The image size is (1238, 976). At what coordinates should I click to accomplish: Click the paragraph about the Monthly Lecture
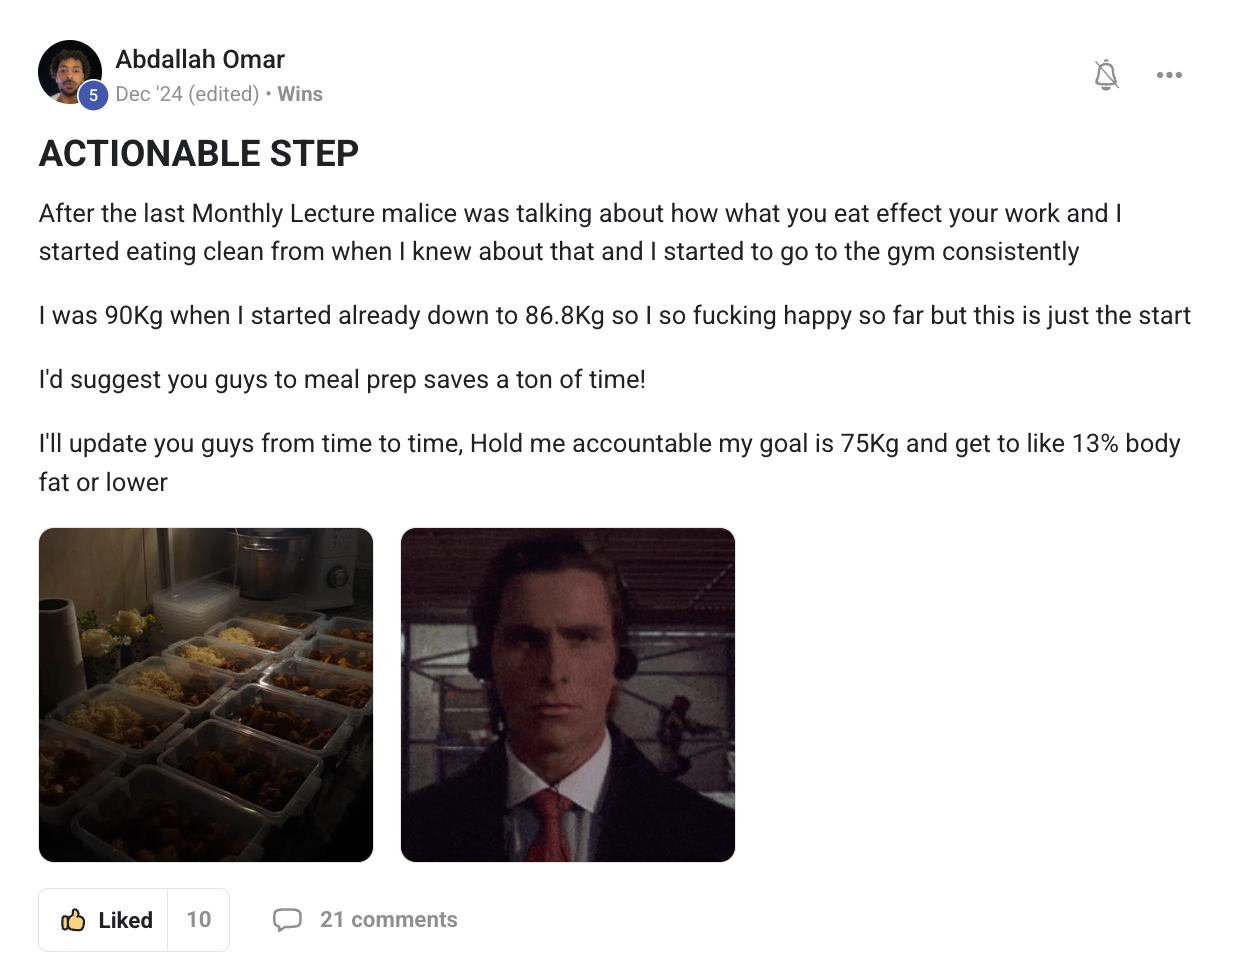(x=581, y=232)
